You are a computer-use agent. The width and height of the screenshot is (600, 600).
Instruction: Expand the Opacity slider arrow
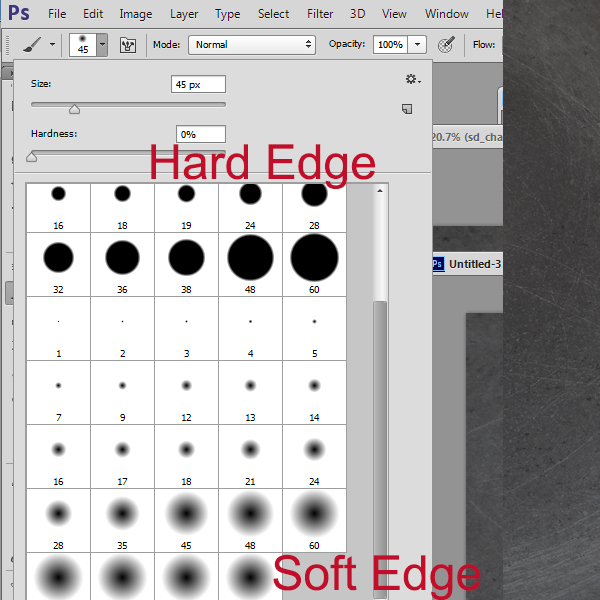pos(417,45)
